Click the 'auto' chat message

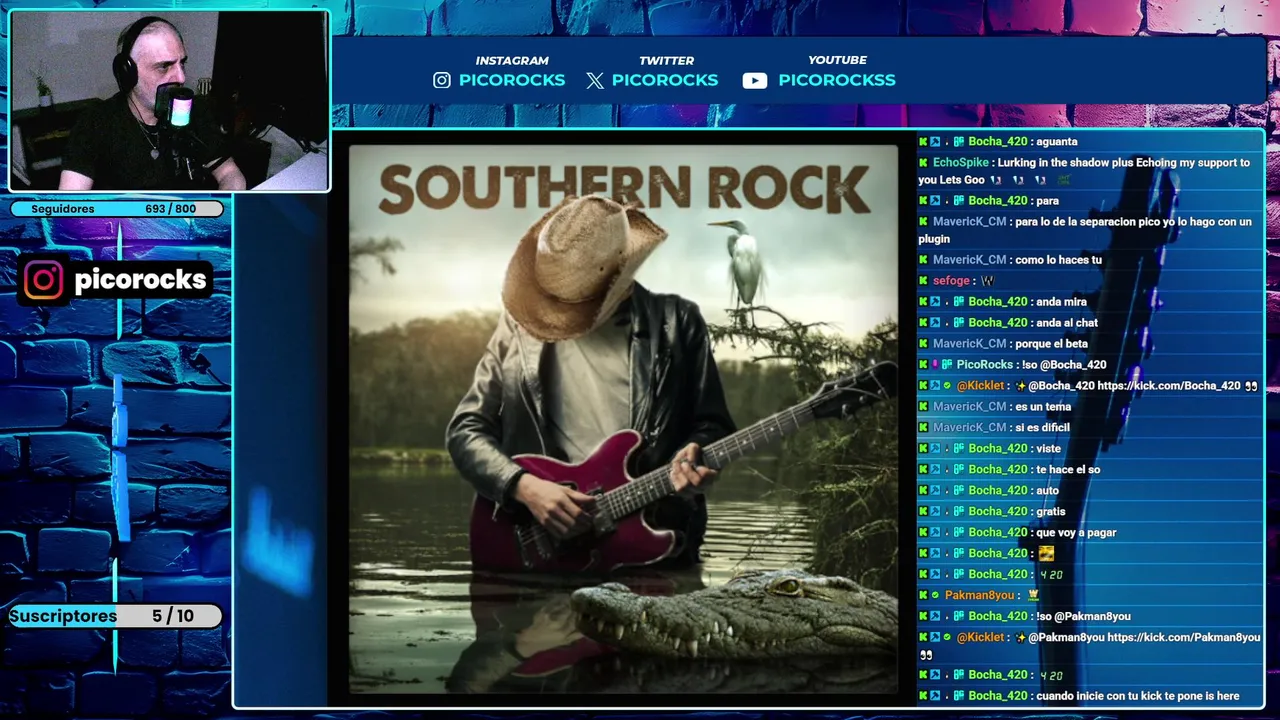(1047, 491)
